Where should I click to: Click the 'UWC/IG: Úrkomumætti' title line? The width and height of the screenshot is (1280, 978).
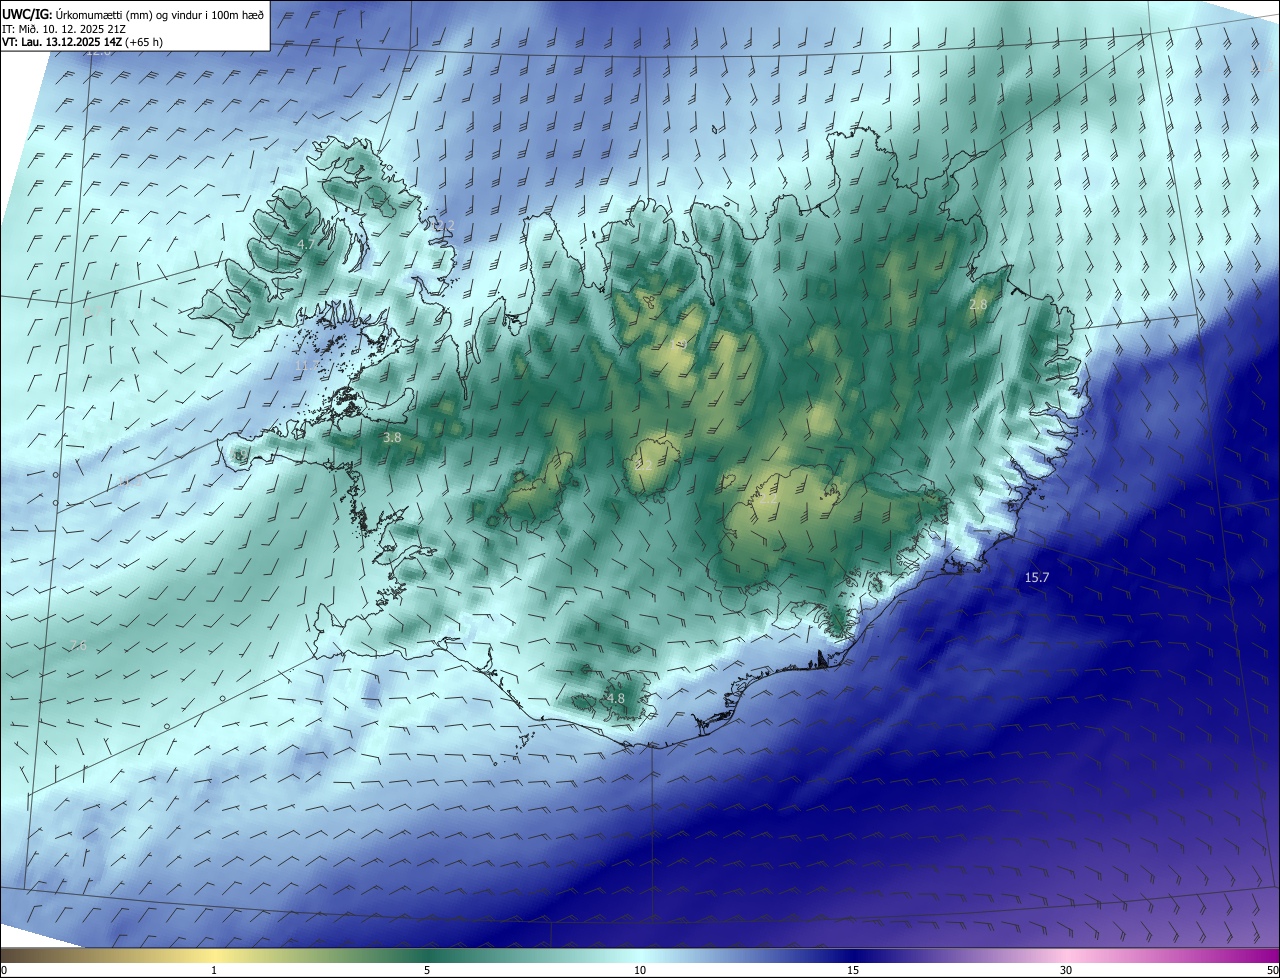[133, 14]
